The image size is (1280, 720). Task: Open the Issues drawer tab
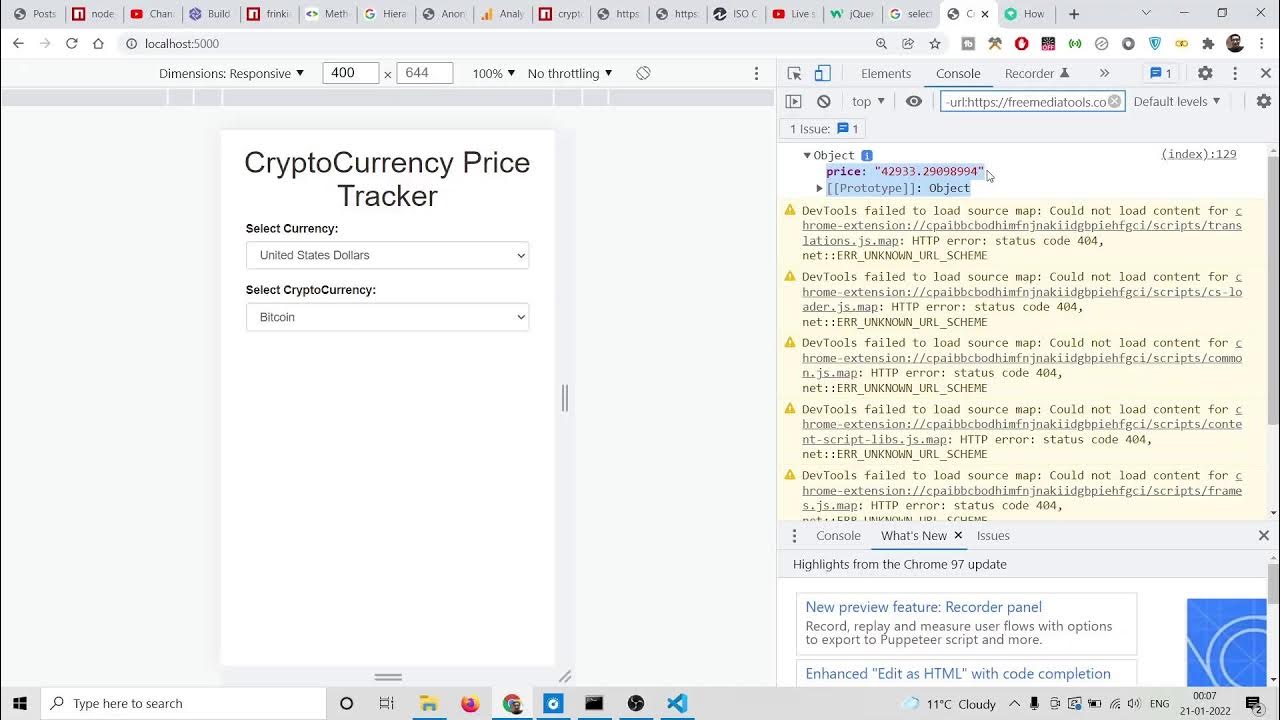(992, 535)
